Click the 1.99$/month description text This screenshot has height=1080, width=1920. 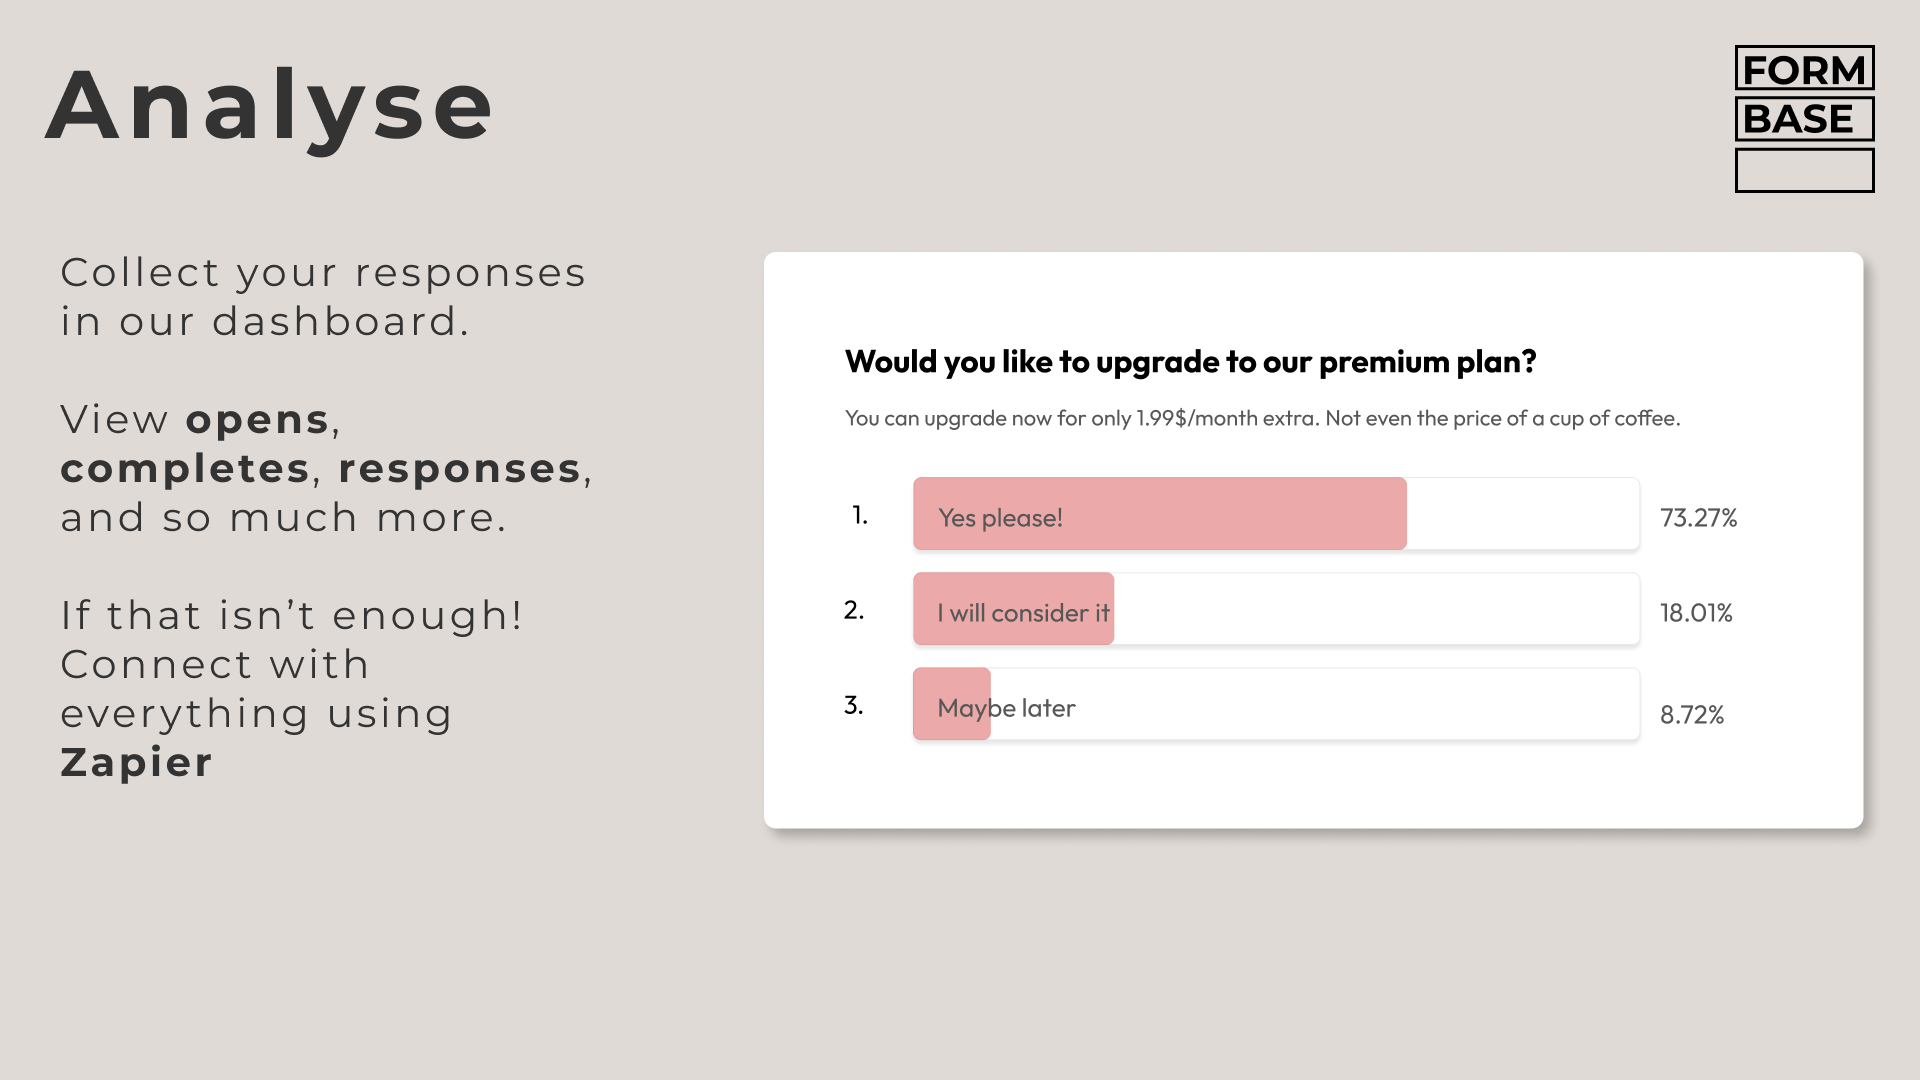(x=1262, y=418)
